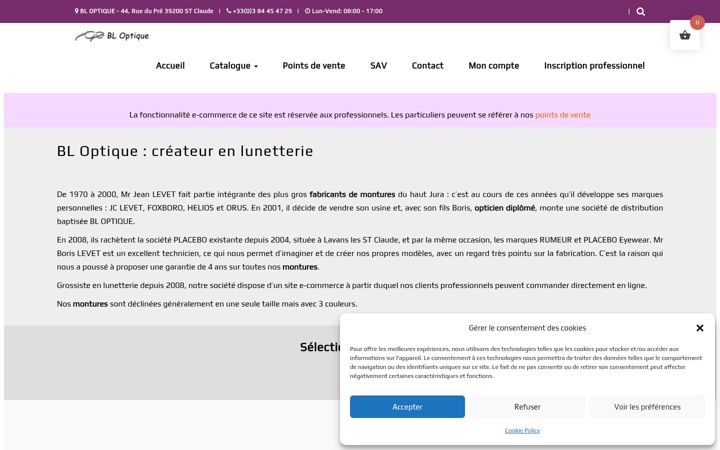Open the SAV menu item
The width and height of the screenshot is (720, 450).
coord(378,66)
